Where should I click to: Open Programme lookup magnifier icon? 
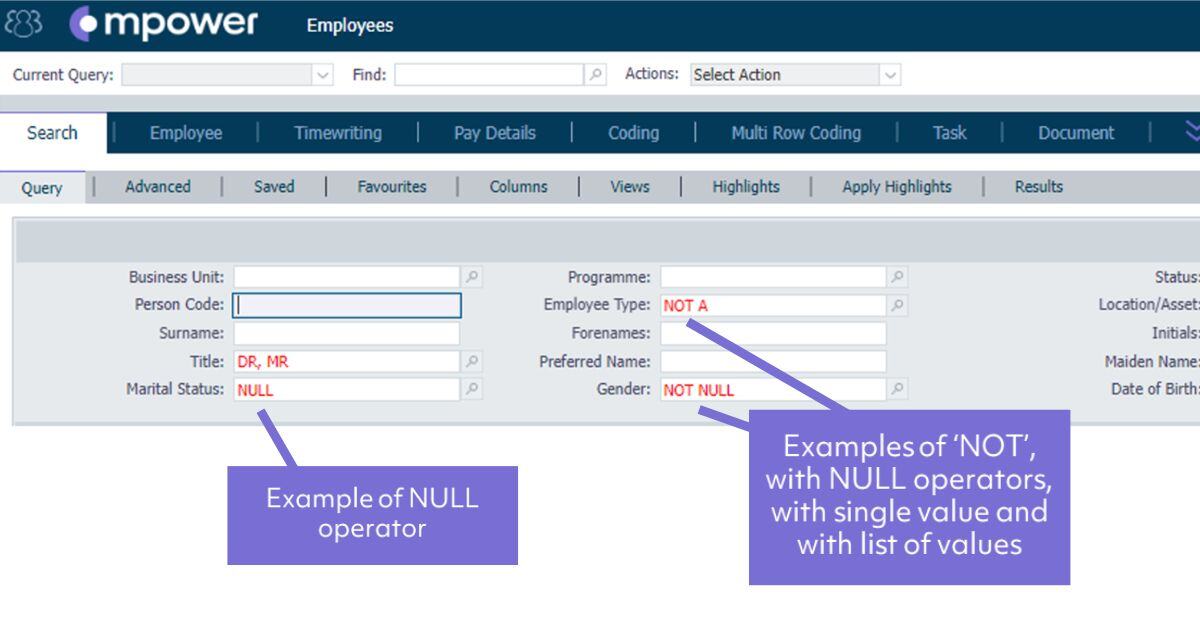click(x=898, y=277)
